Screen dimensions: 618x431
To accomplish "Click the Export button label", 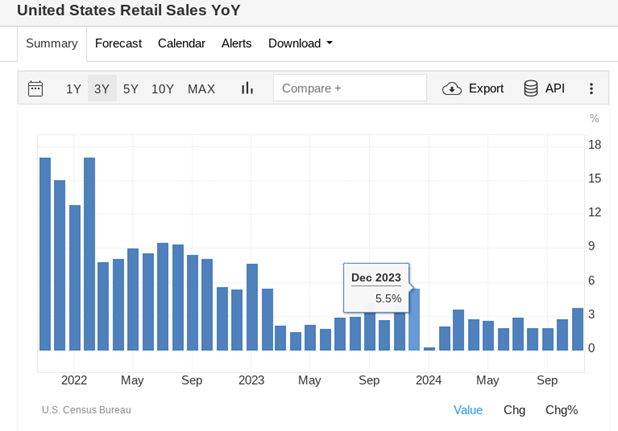I will (486, 89).
